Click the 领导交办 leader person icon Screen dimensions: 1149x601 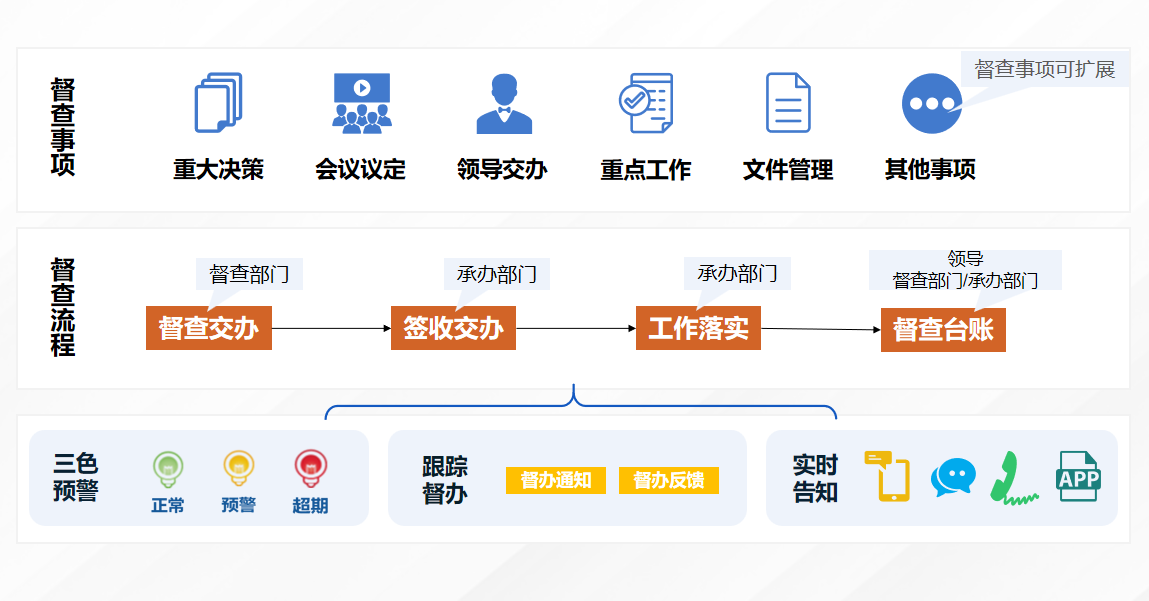coord(504,104)
